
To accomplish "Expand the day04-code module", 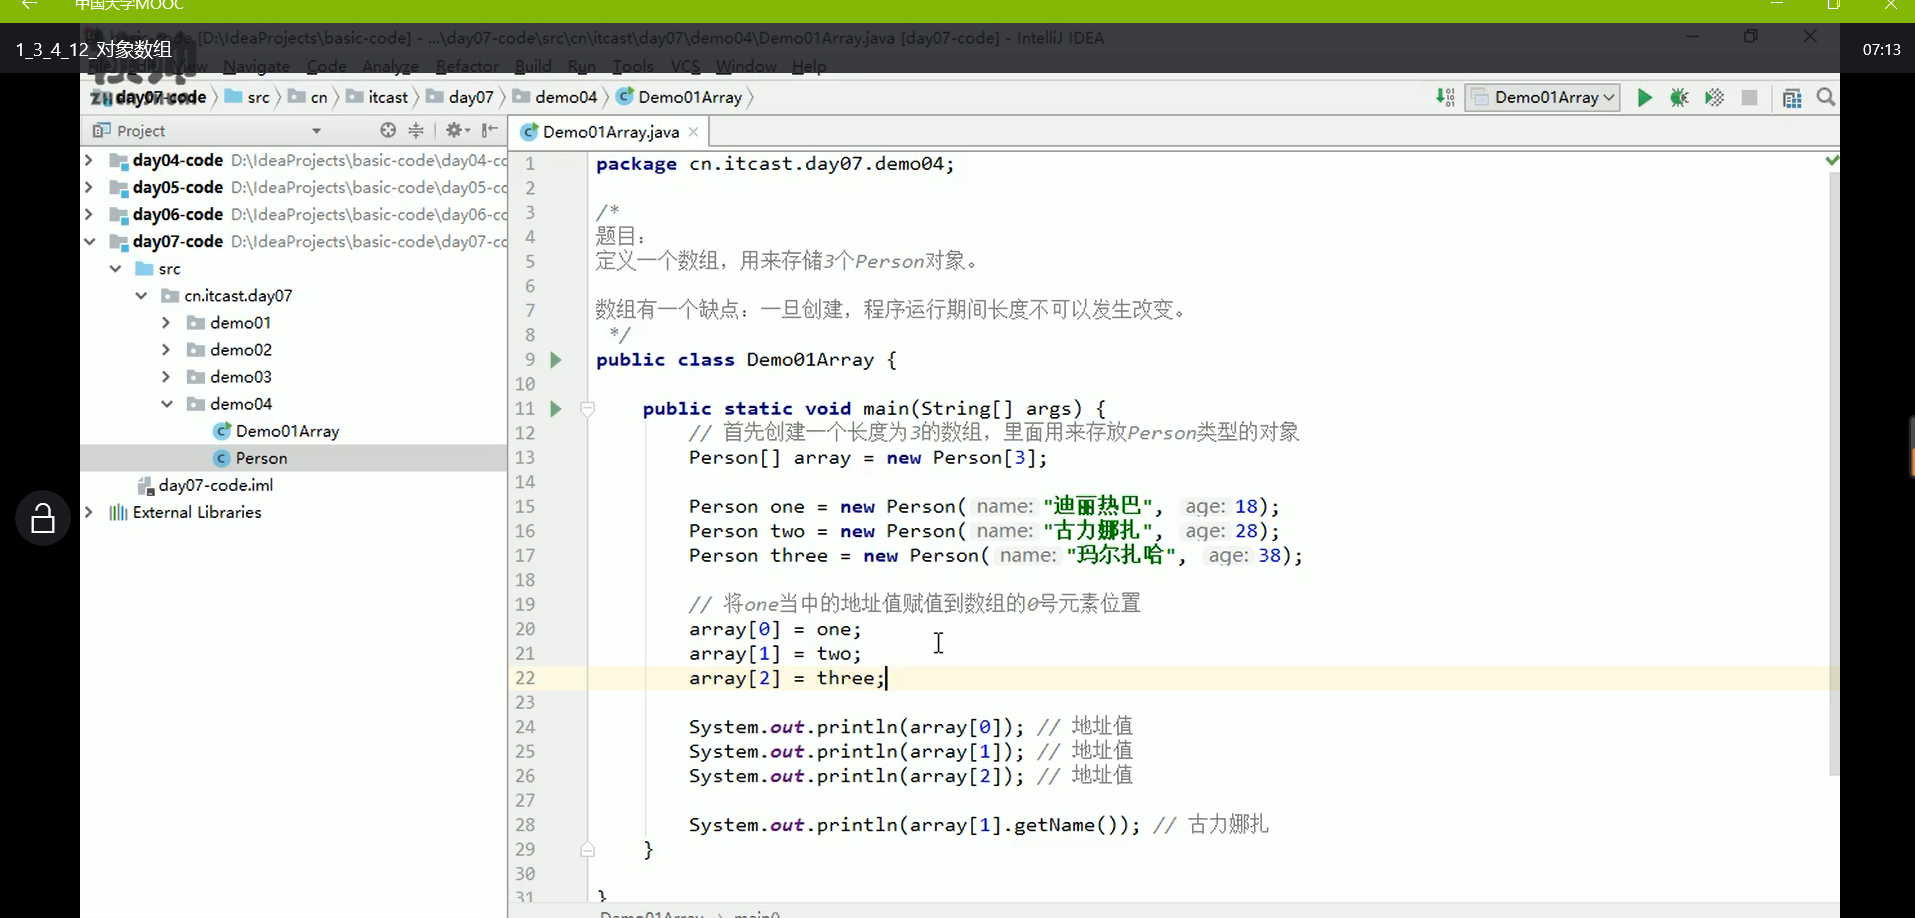I will pyautogui.click(x=89, y=160).
